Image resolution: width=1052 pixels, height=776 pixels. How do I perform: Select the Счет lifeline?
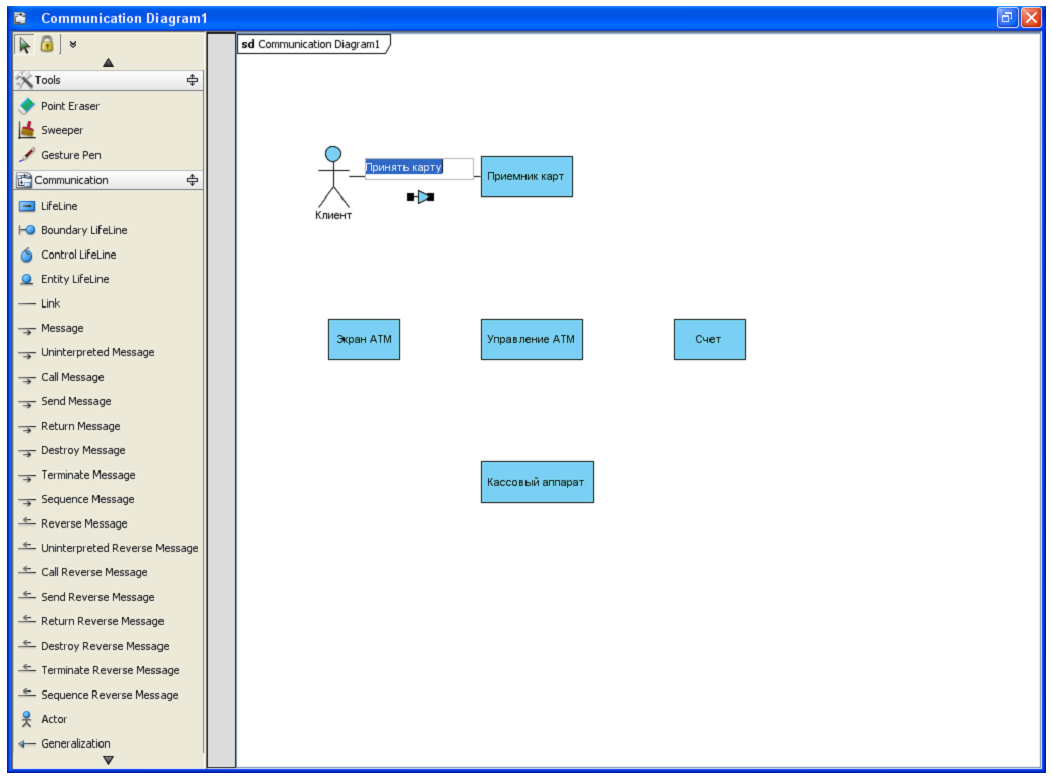pos(710,339)
